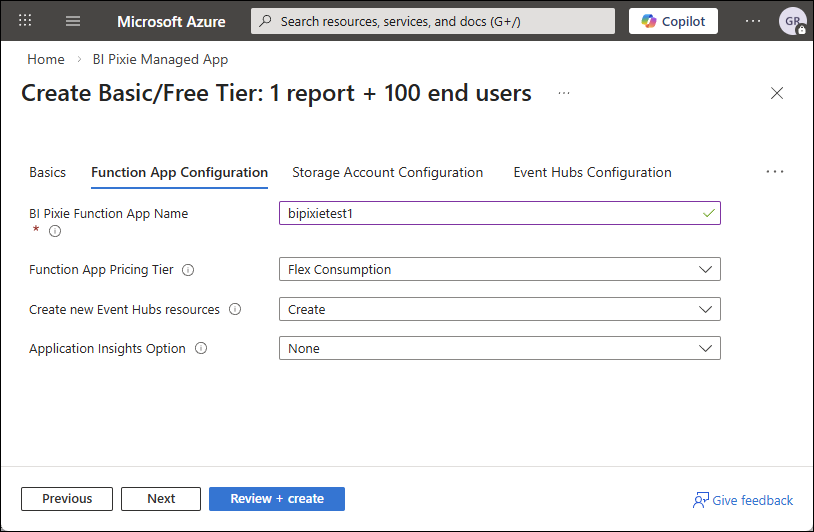Open the Event Hubs Configuration tab
The width and height of the screenshot is (814, 532).
(592, 172)
